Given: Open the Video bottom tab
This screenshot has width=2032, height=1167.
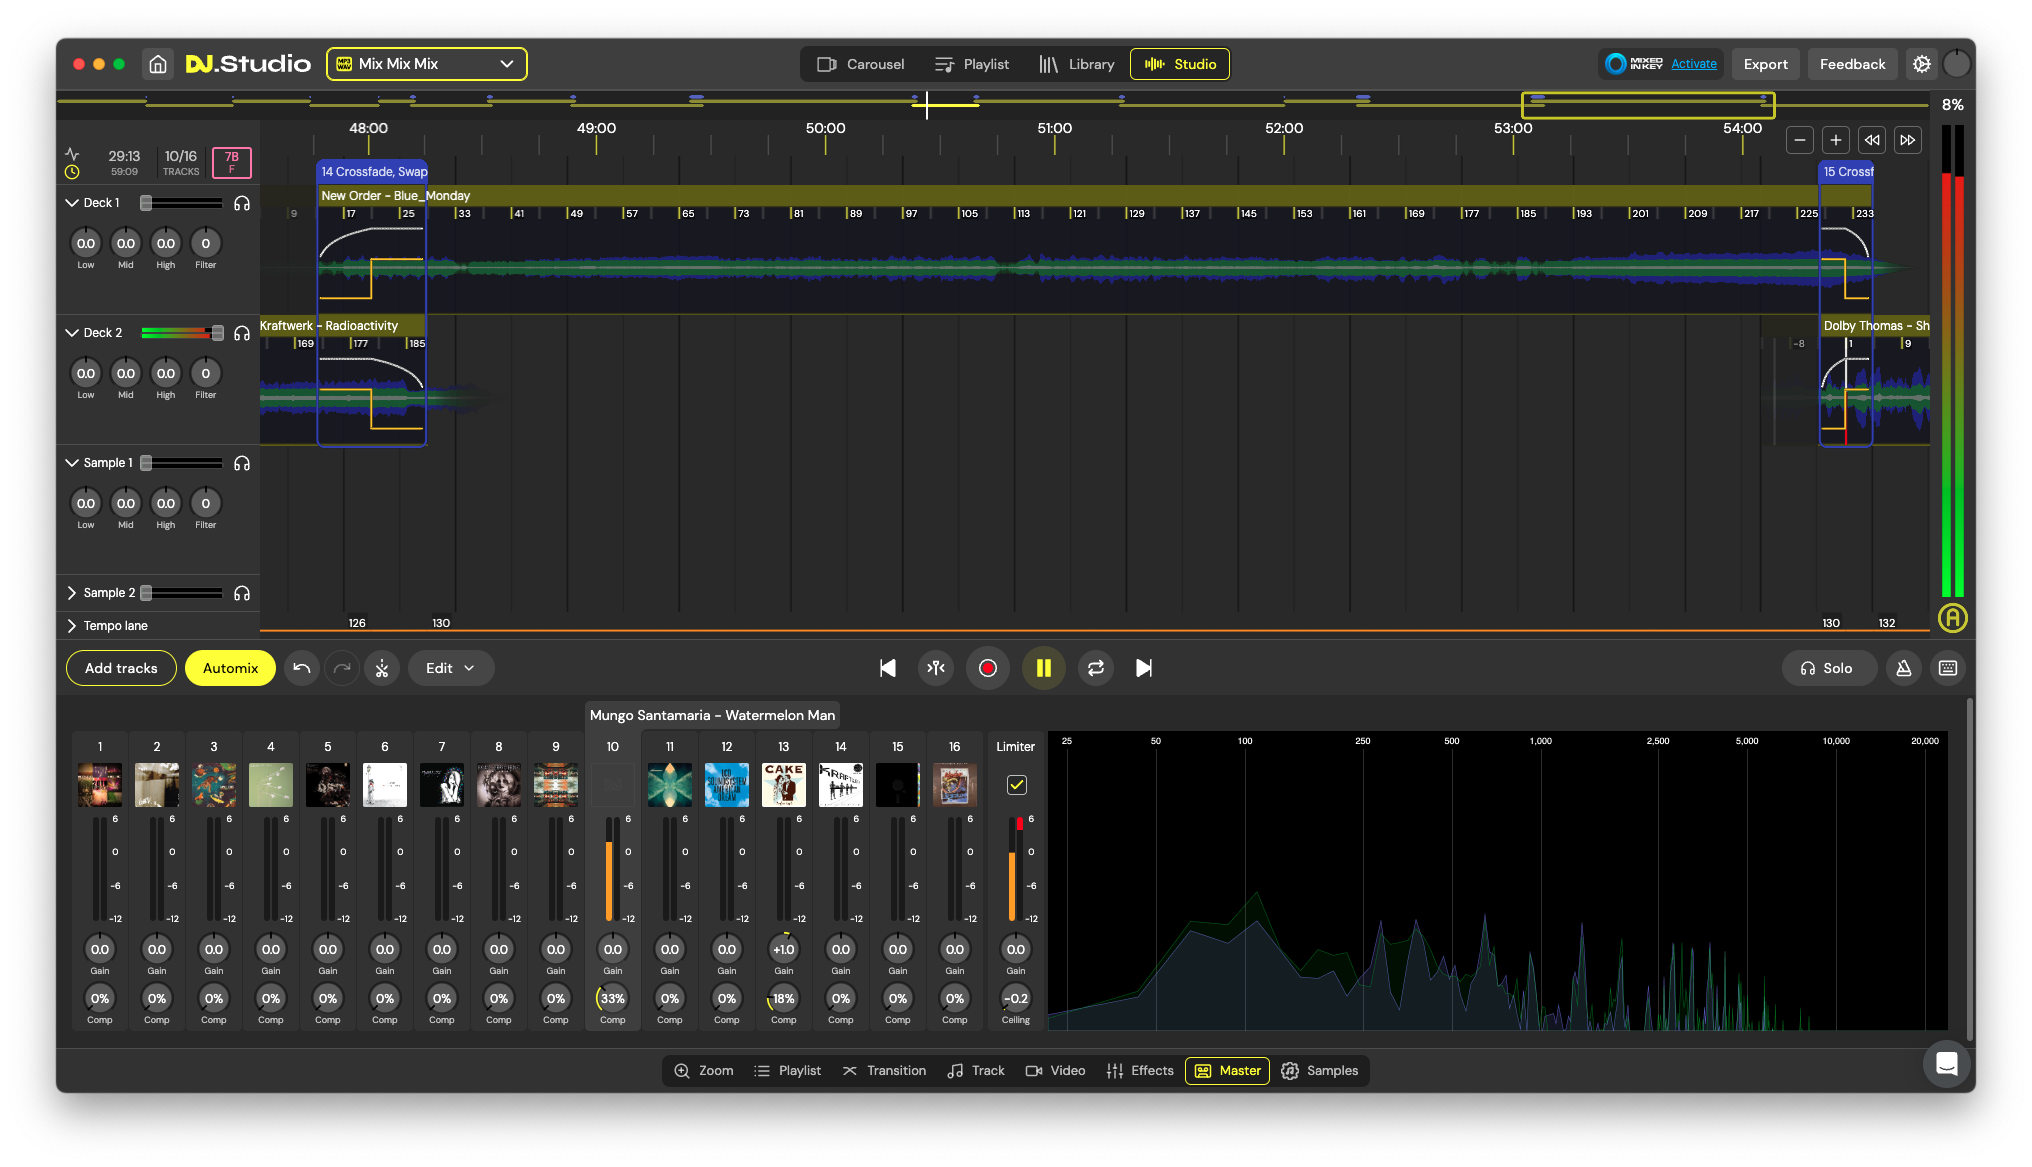Looking at the screenshot, I should point(1055,1071).
